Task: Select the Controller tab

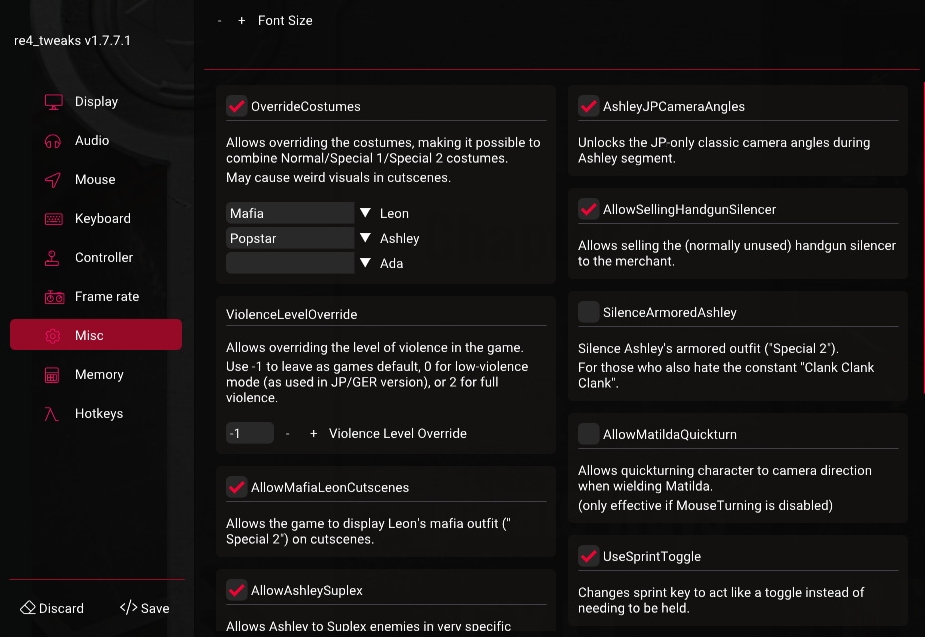Action: (96, 258)
